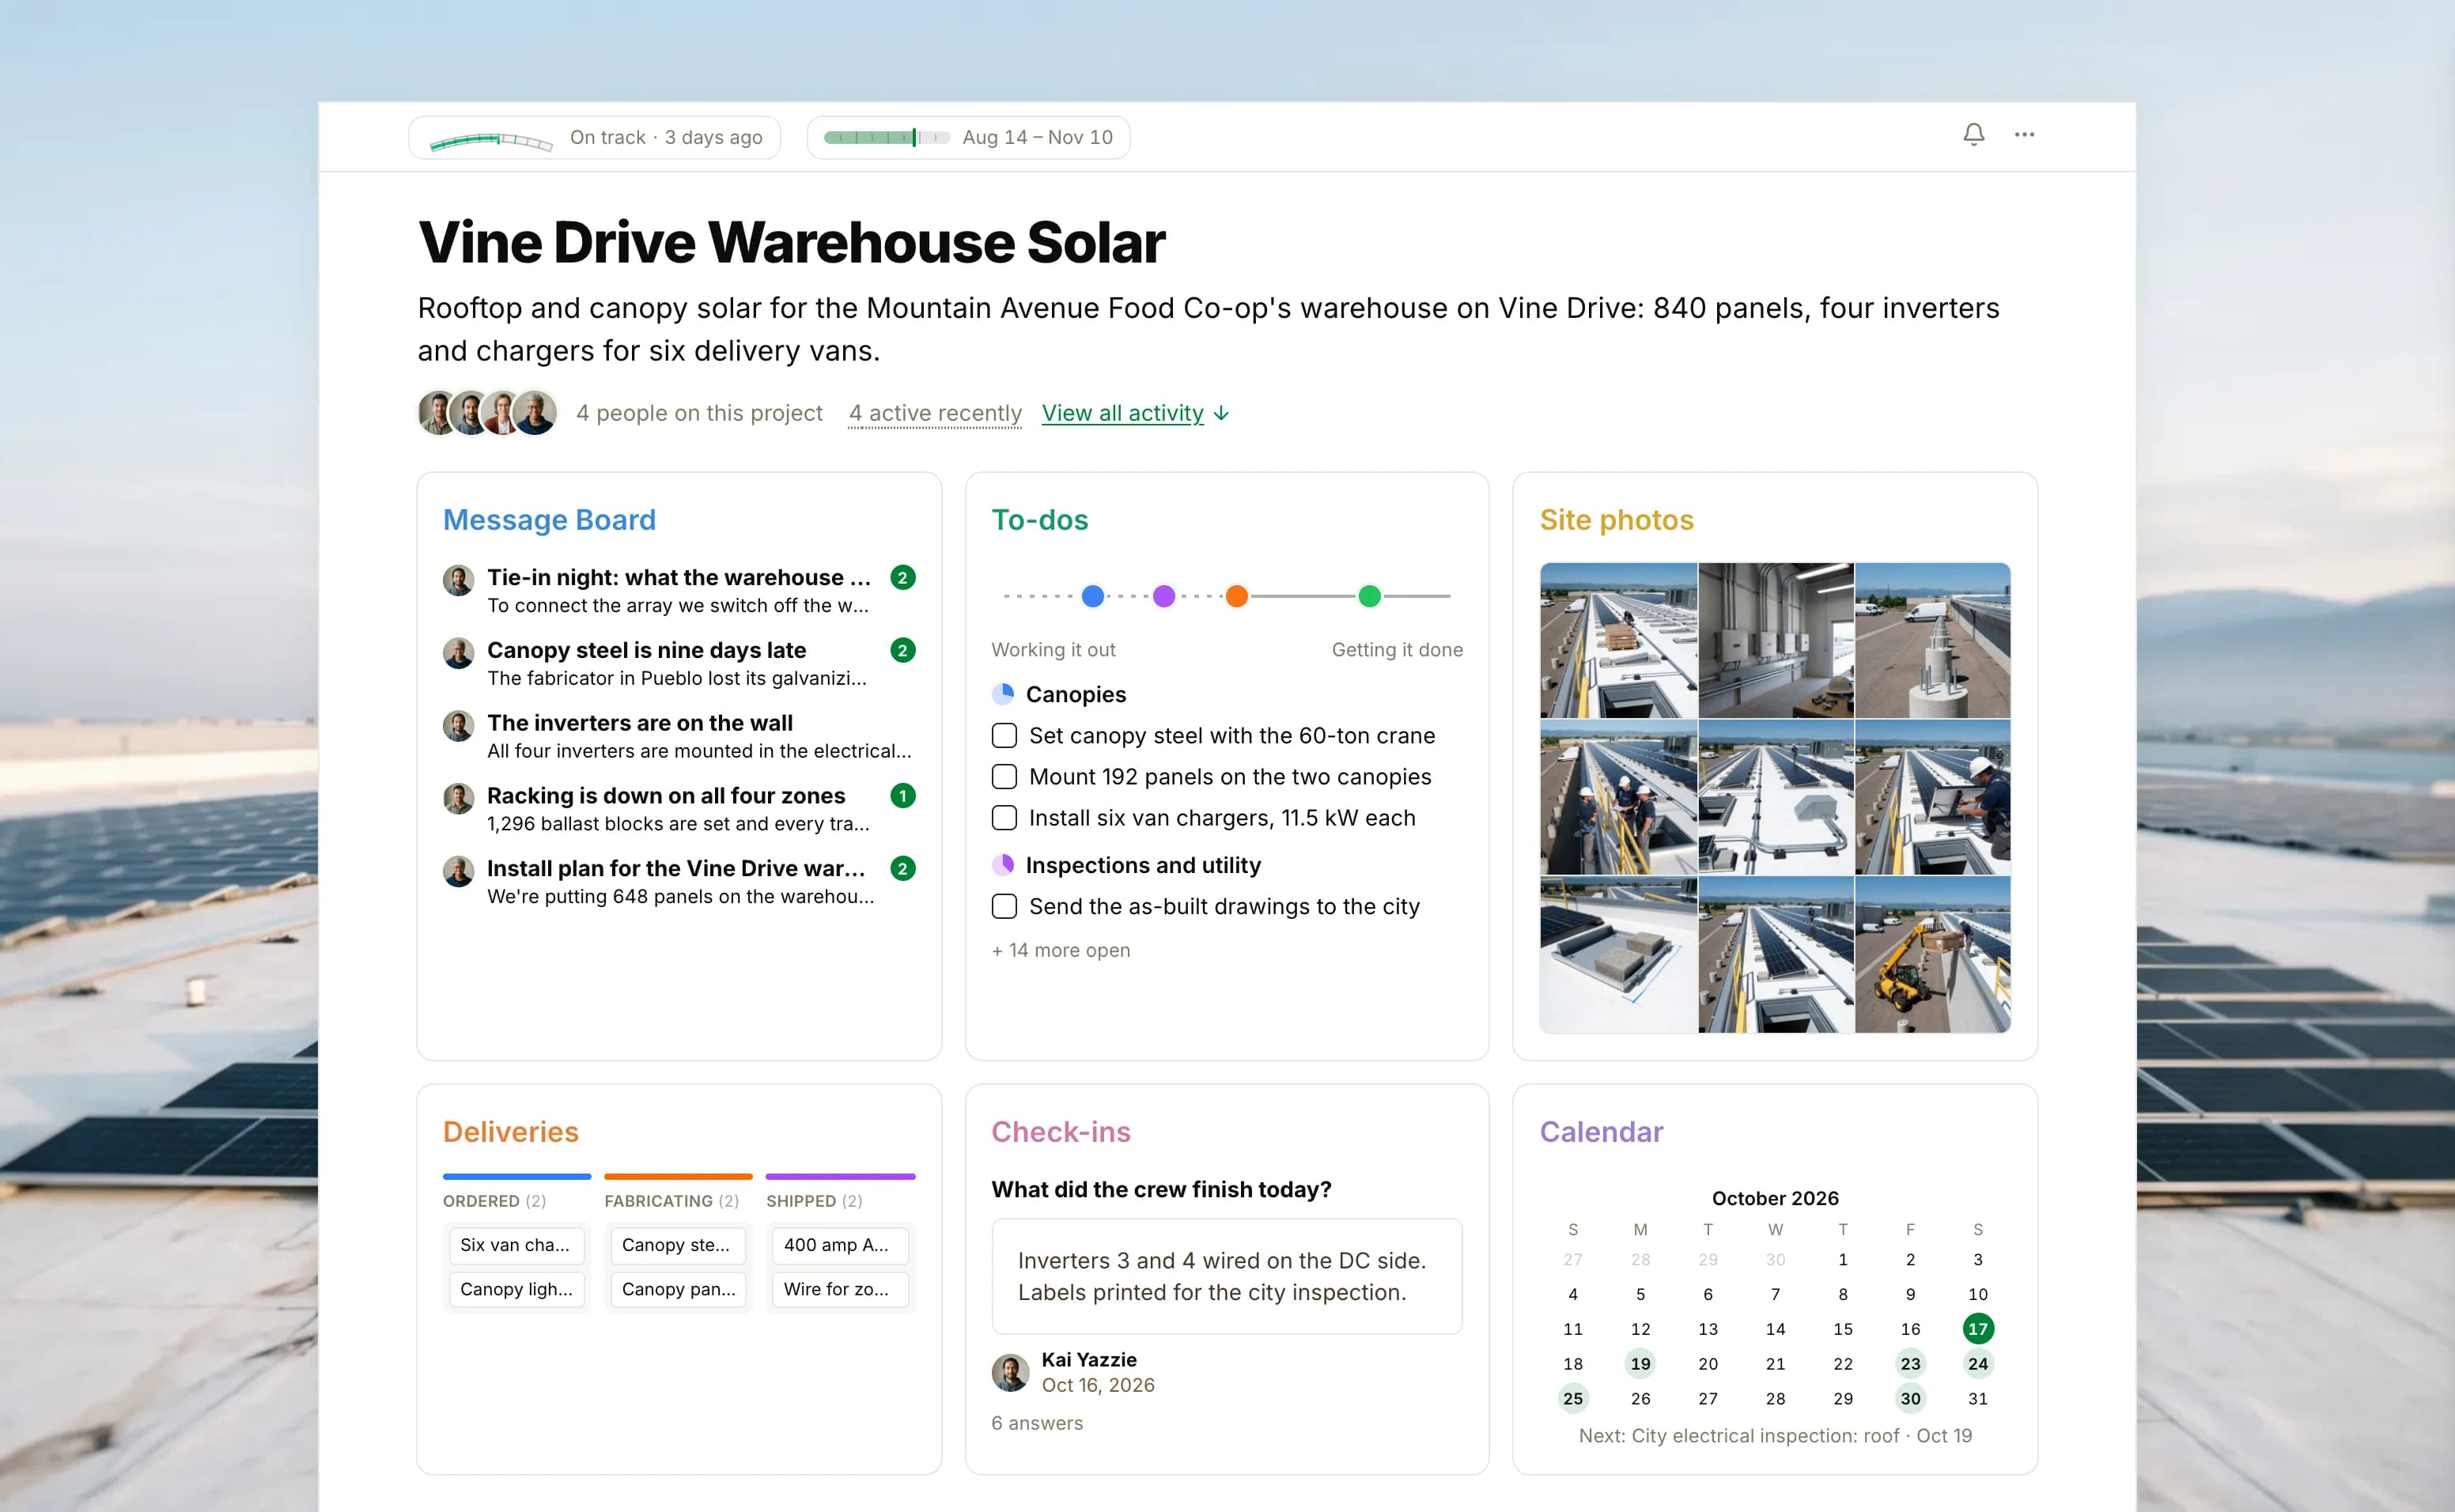Image resolution: width=2455 pixels, height=1512 pixels.
Task: Open the Deliveries card table
Action: pos(510,1132)
